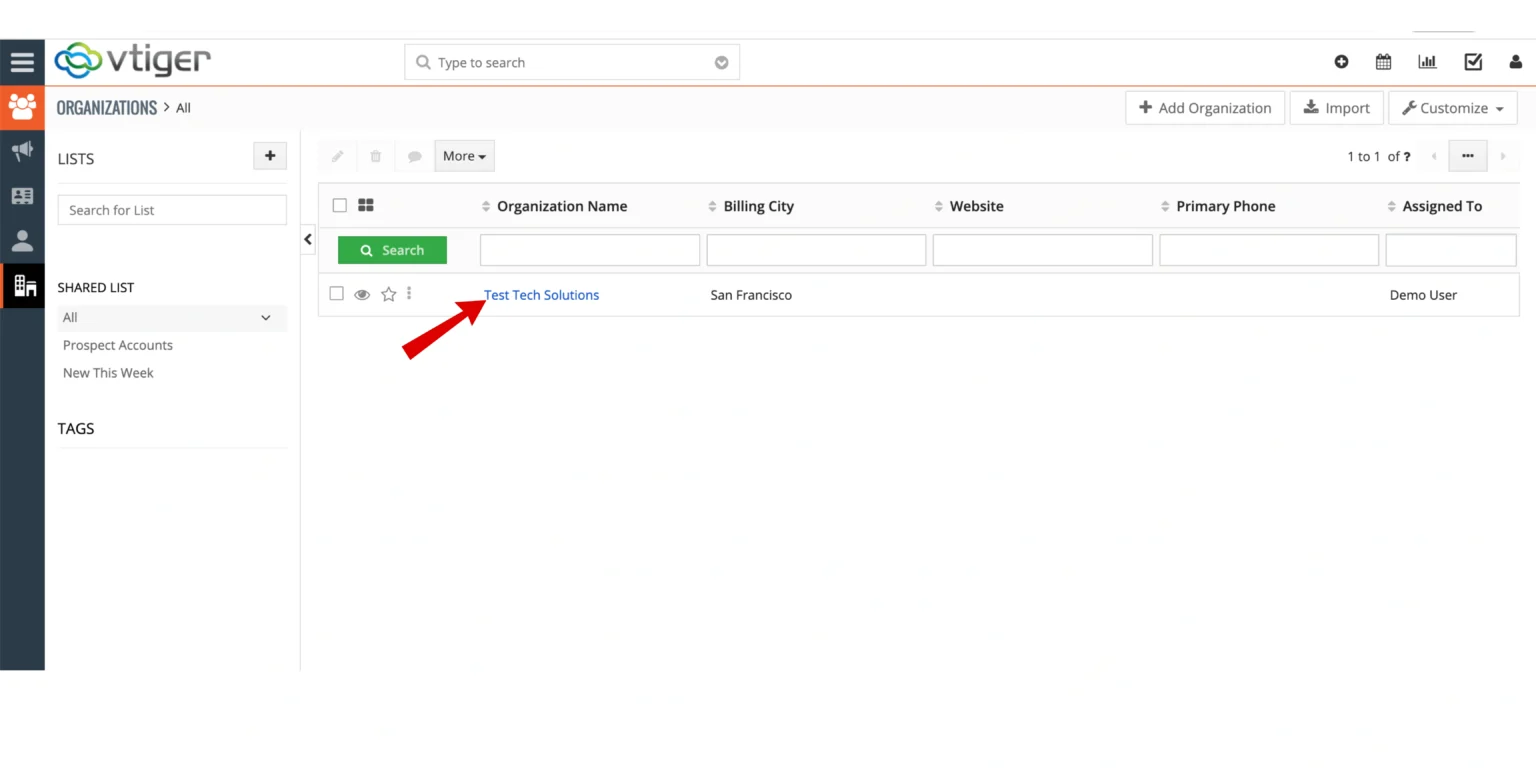Open the user profile icon at top right
Screen dimensions: 1536x768
1515,61
